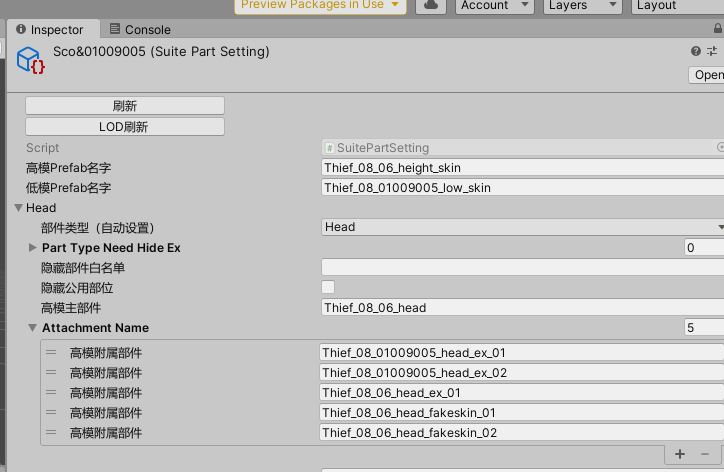Collapse the Attachment Name list
724x472 pixels.
[x=32, y=327]
